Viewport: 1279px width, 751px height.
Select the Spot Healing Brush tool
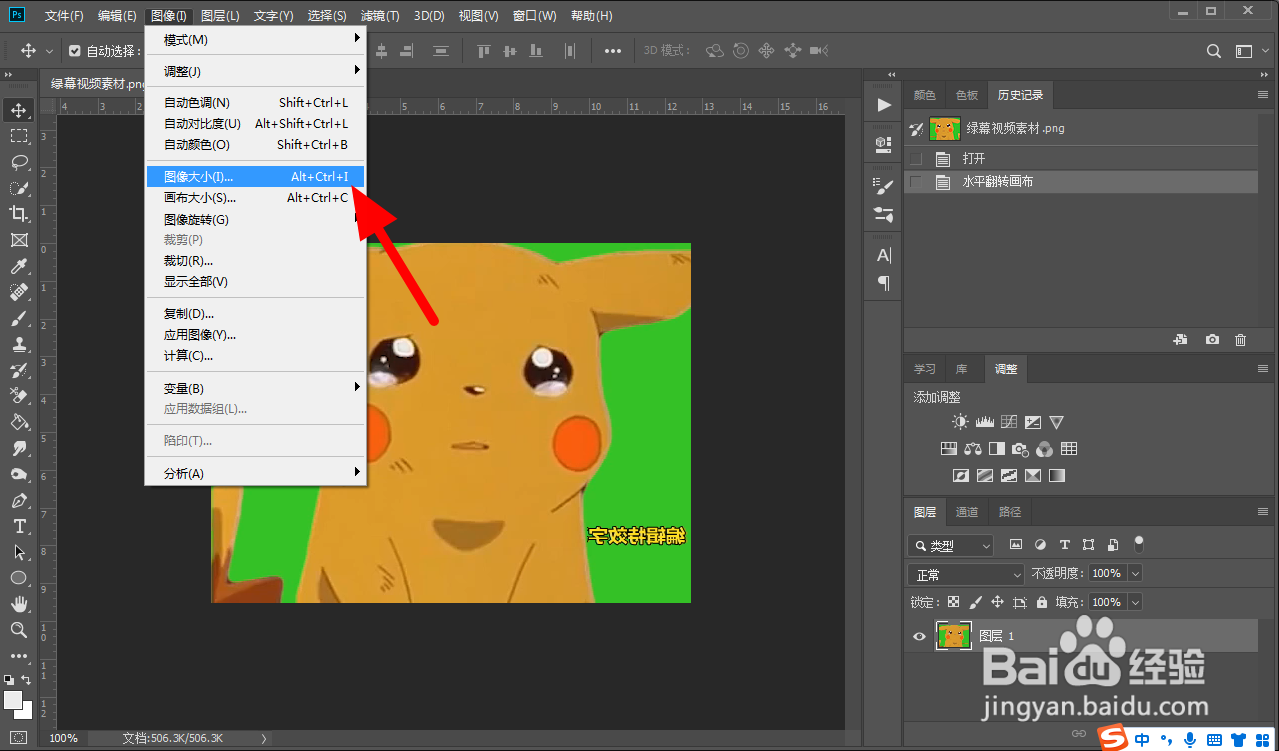[x=19, y=292]
